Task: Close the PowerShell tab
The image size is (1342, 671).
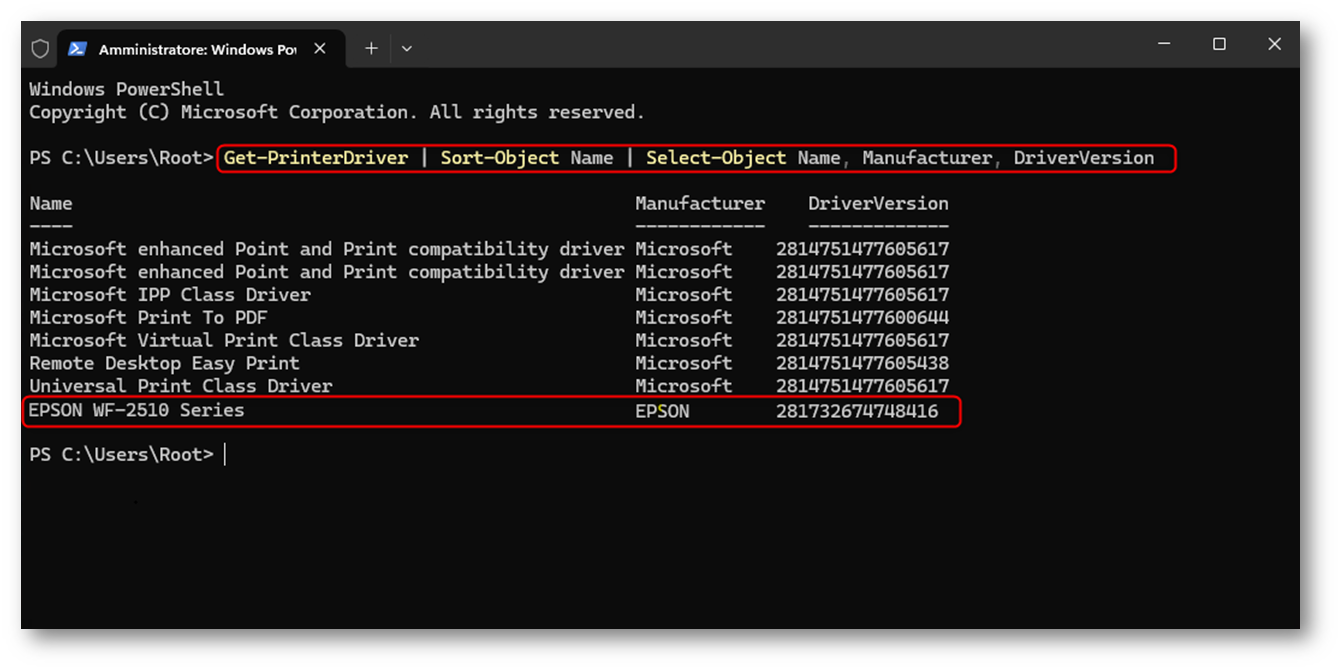Action: click(x=320, y=48)
